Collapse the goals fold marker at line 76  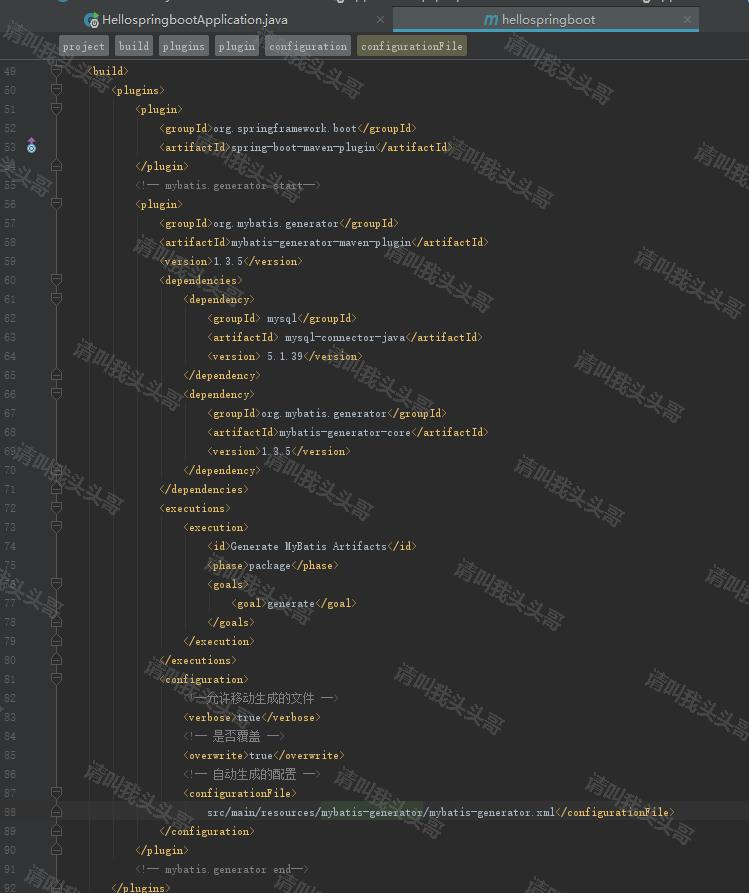pos(56,583)
